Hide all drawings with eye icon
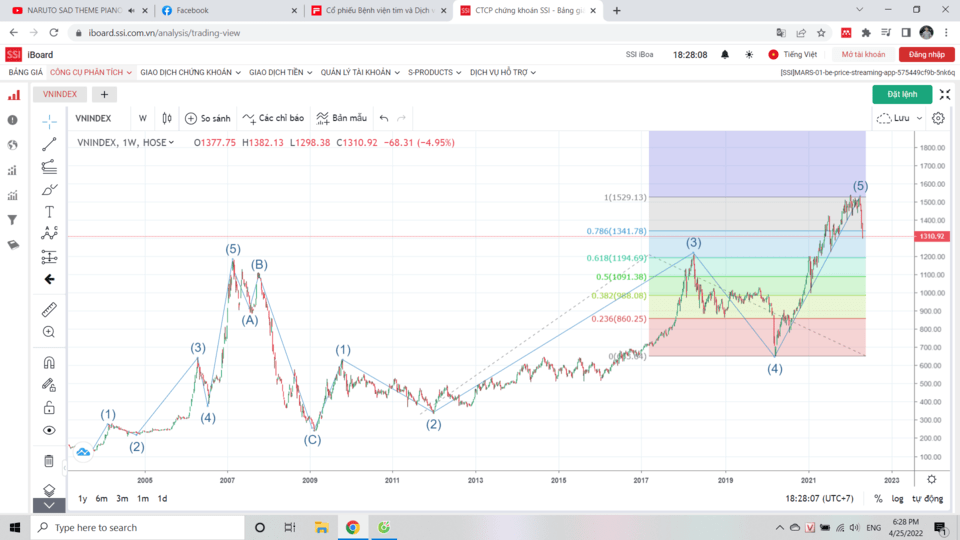Viewport: 960px width, 540px height. [49, 430]
